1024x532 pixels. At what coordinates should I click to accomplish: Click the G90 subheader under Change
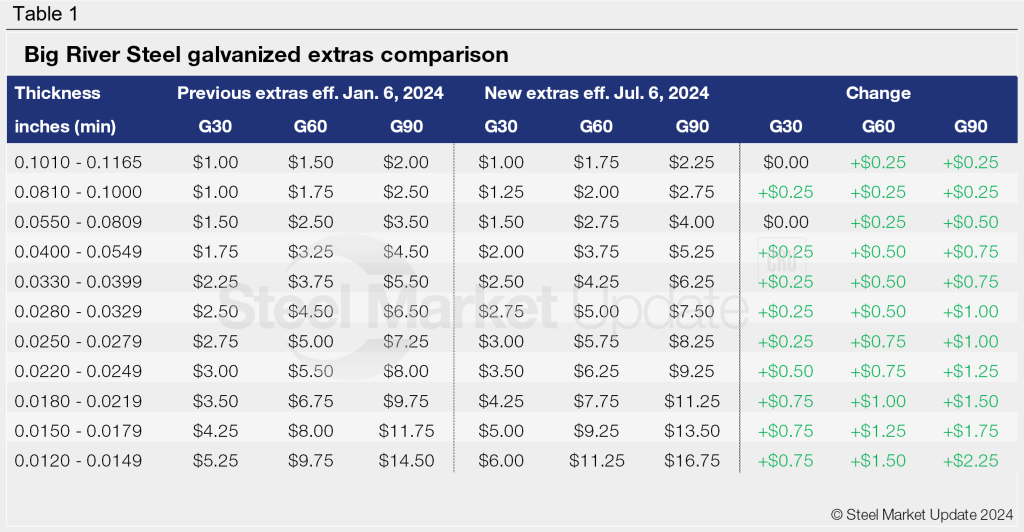tap(969, 126)
